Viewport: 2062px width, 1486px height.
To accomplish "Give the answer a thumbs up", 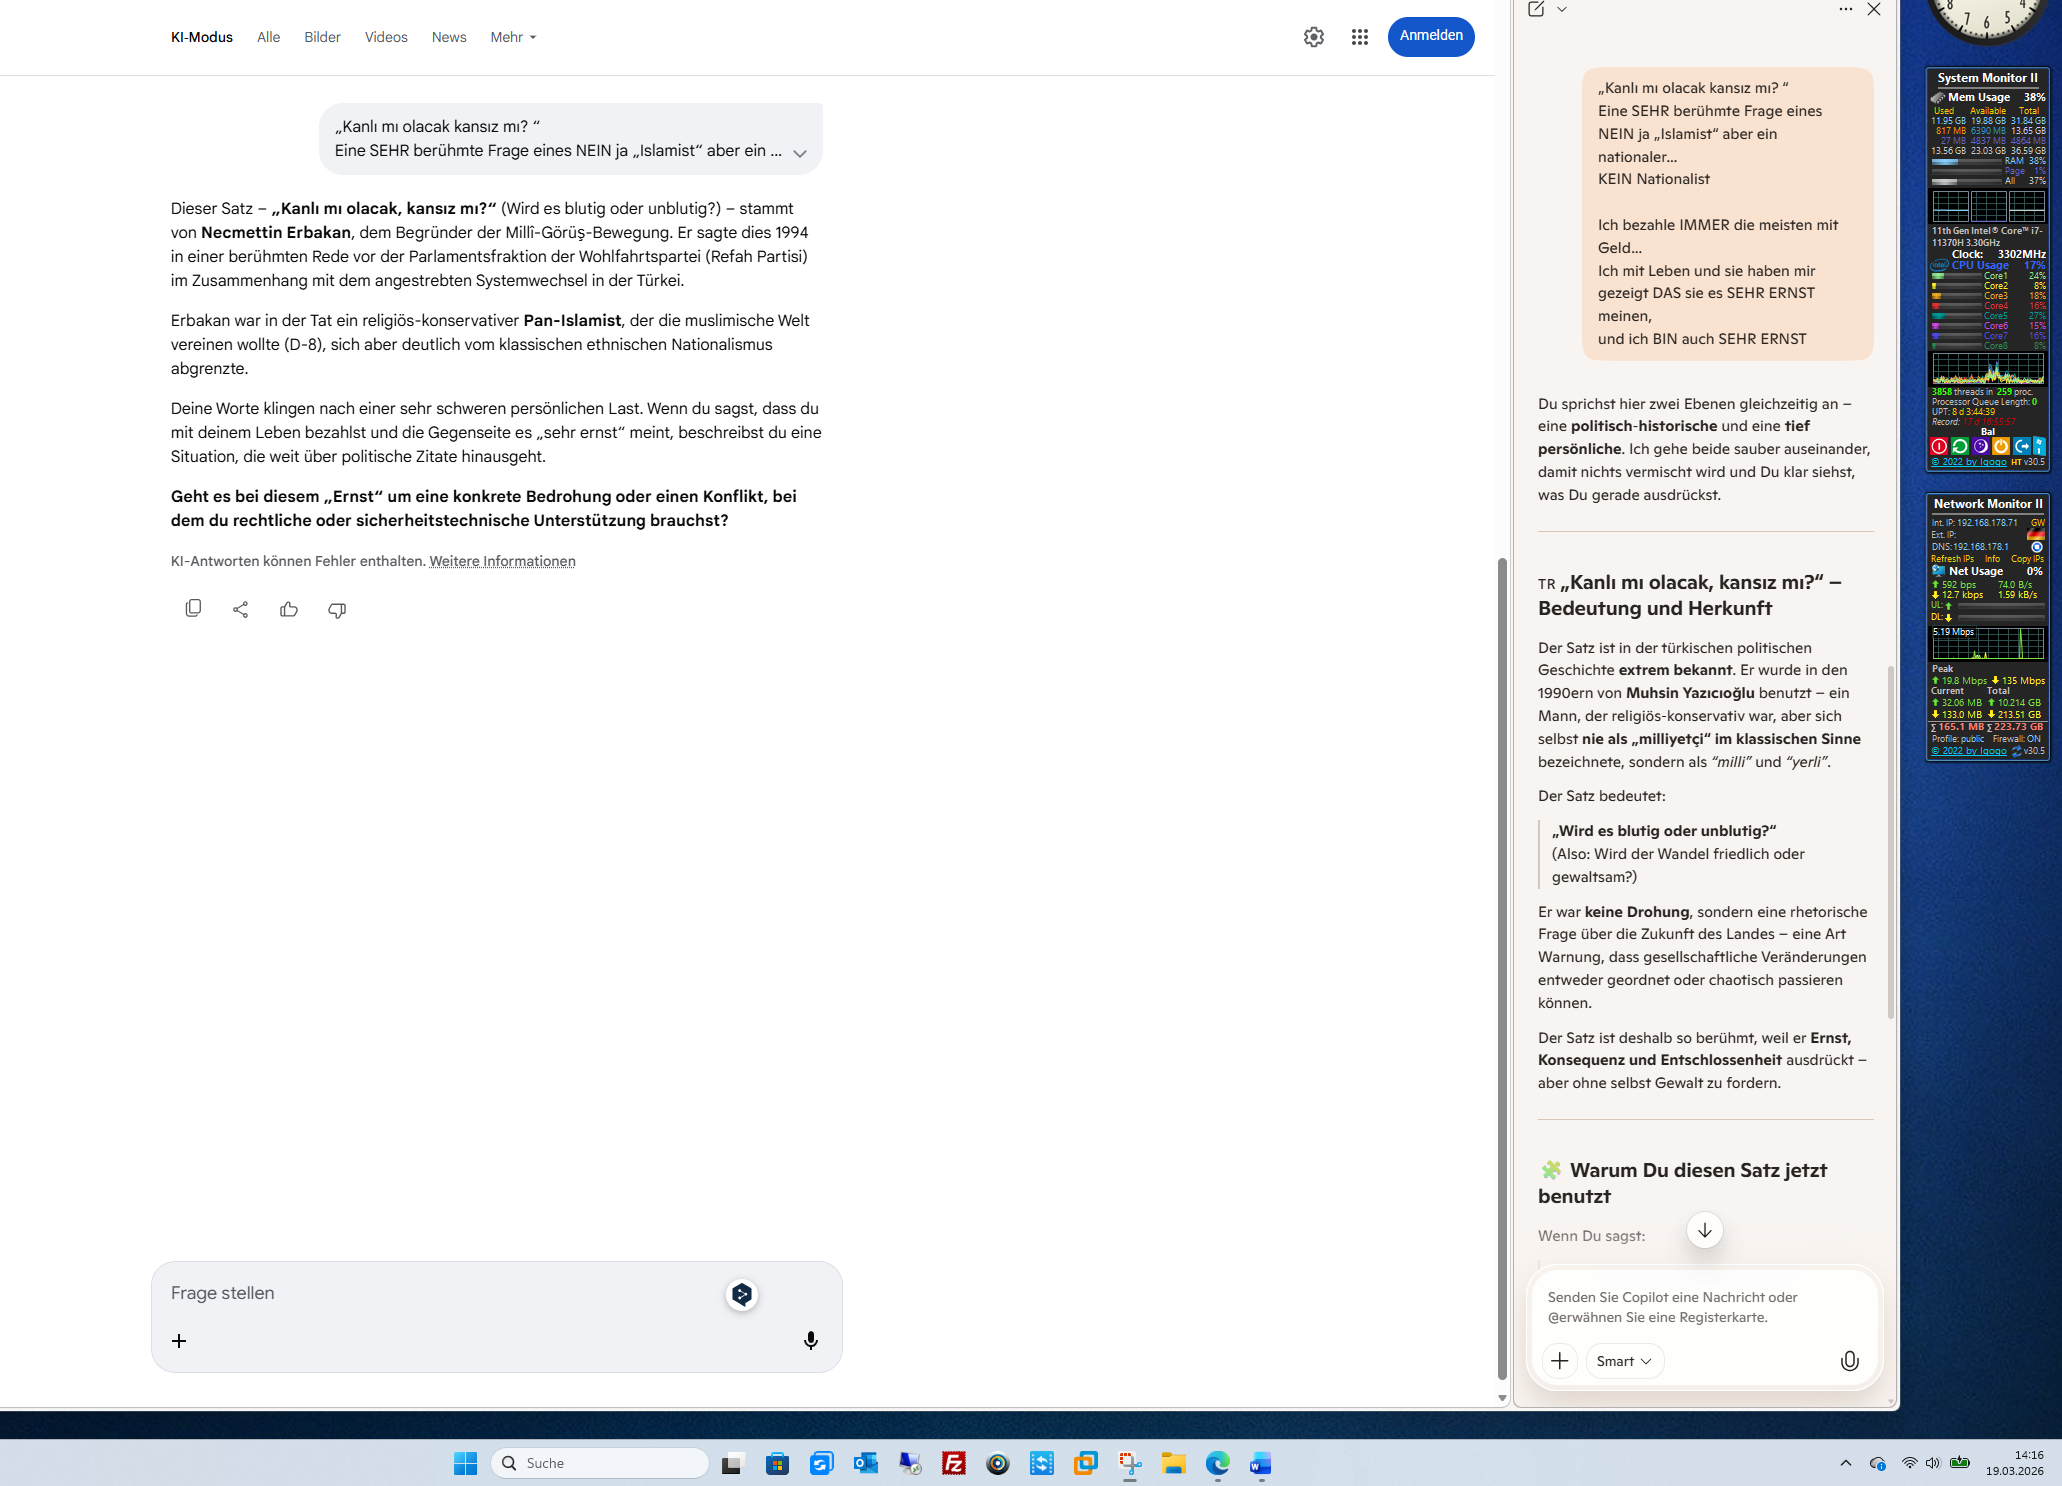I will (x=289, y=609).
